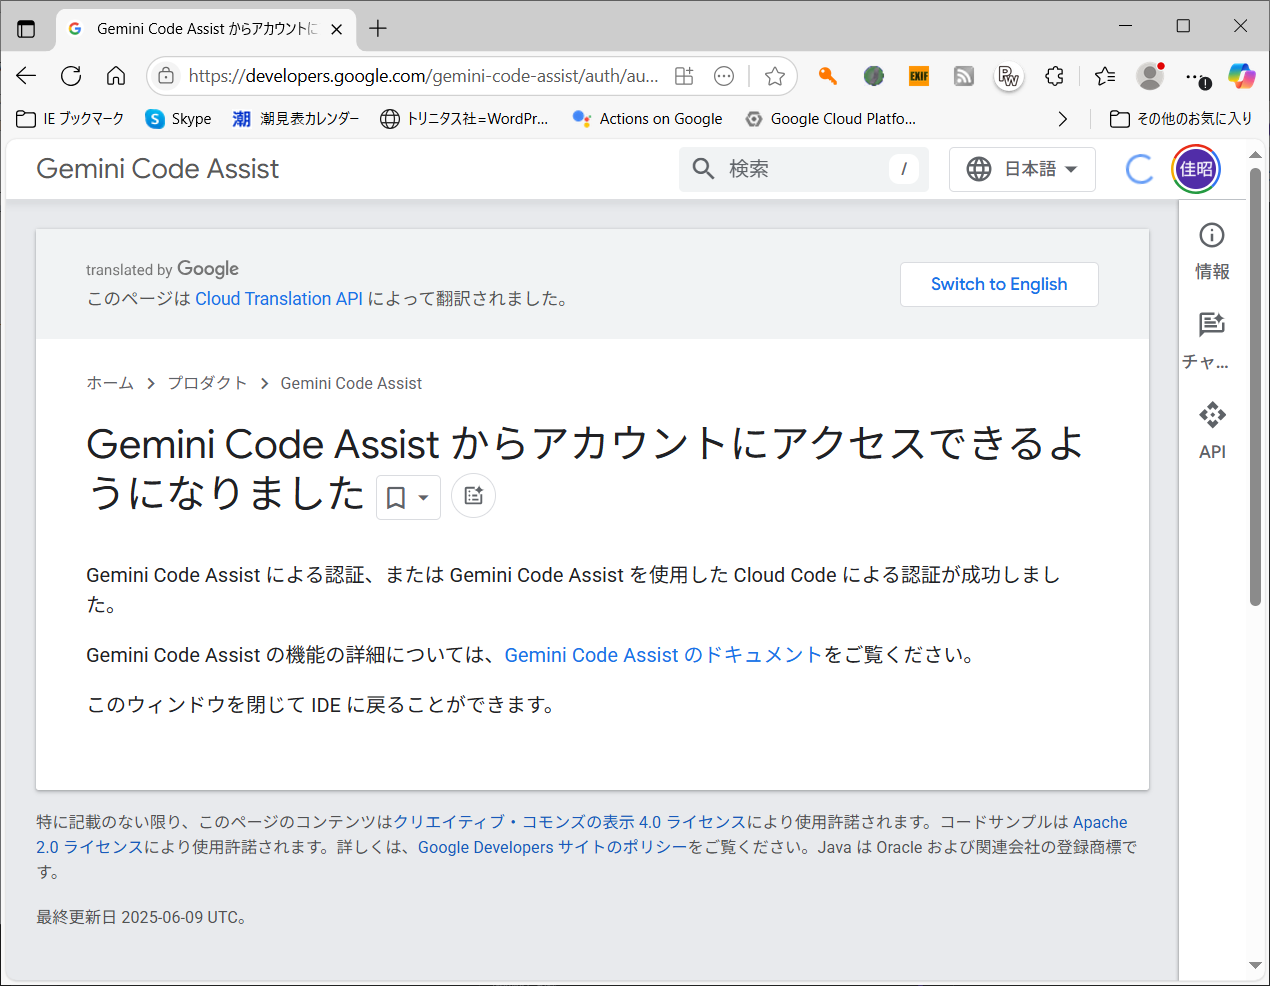Open Google Cloud Platform bookmark
This screenshot has height=986, width=1270.
pos(831,119)
